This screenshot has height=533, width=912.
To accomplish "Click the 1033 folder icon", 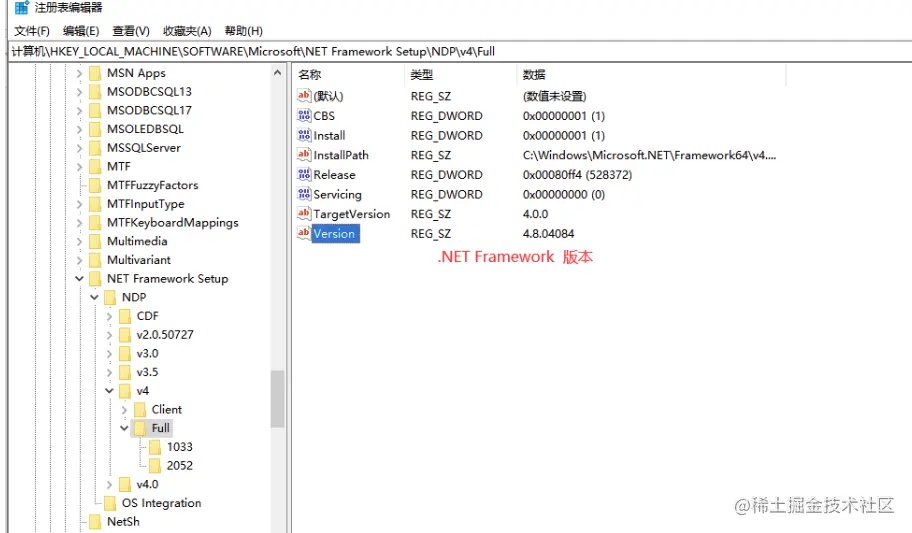I will click(155, 447).
